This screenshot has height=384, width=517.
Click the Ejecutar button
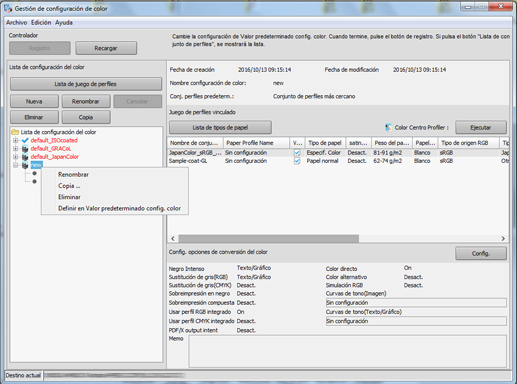pos(481,127)
